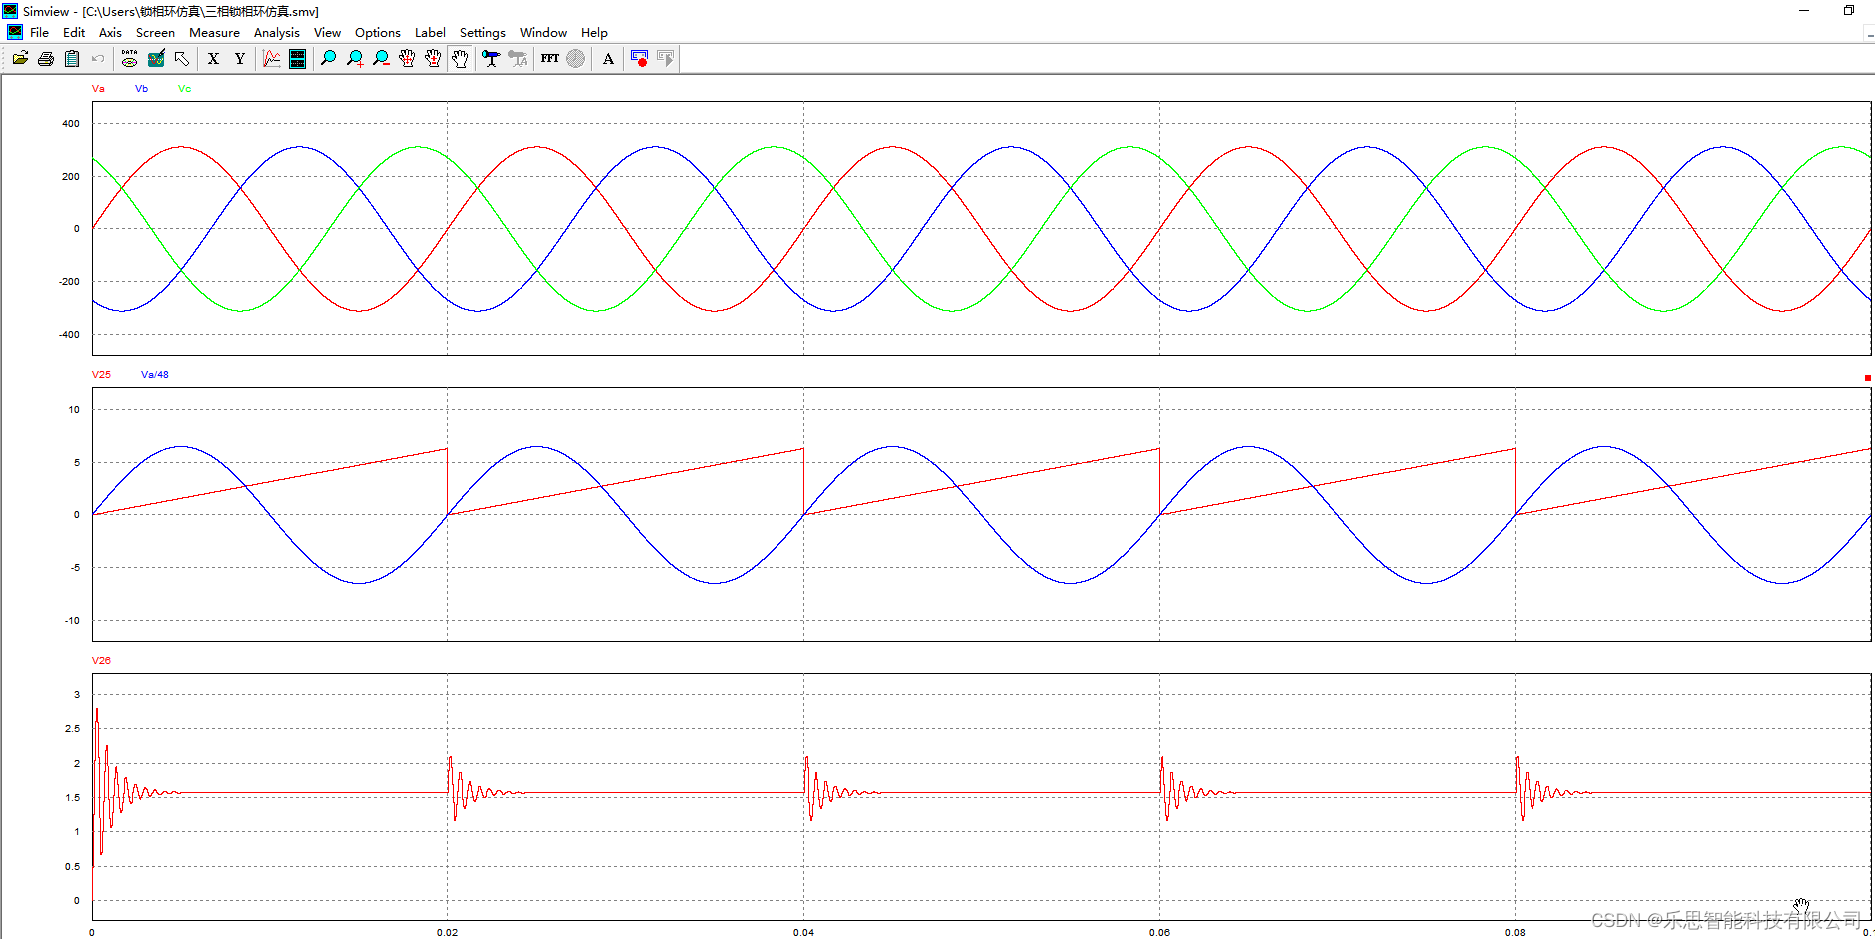Click the green Vc curve label

tap(184, 89)
